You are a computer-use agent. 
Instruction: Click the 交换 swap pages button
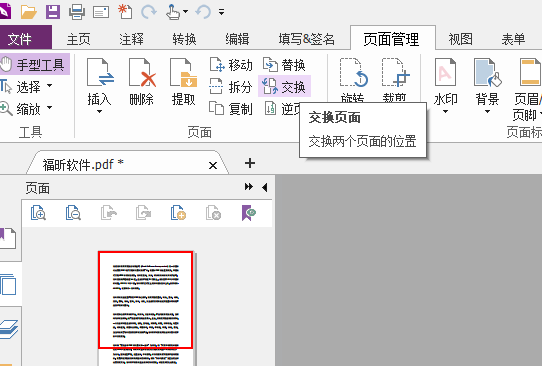tap(284, 86)
